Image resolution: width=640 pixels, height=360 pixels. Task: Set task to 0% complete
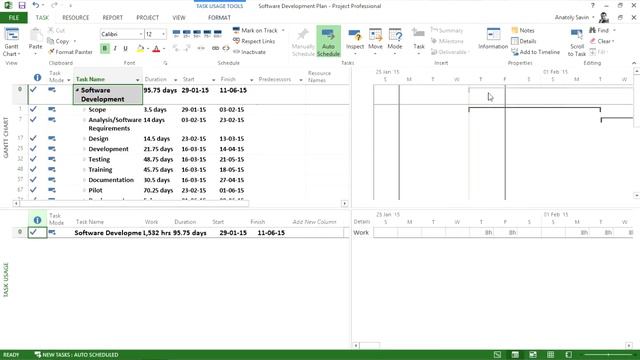[176, 33]
